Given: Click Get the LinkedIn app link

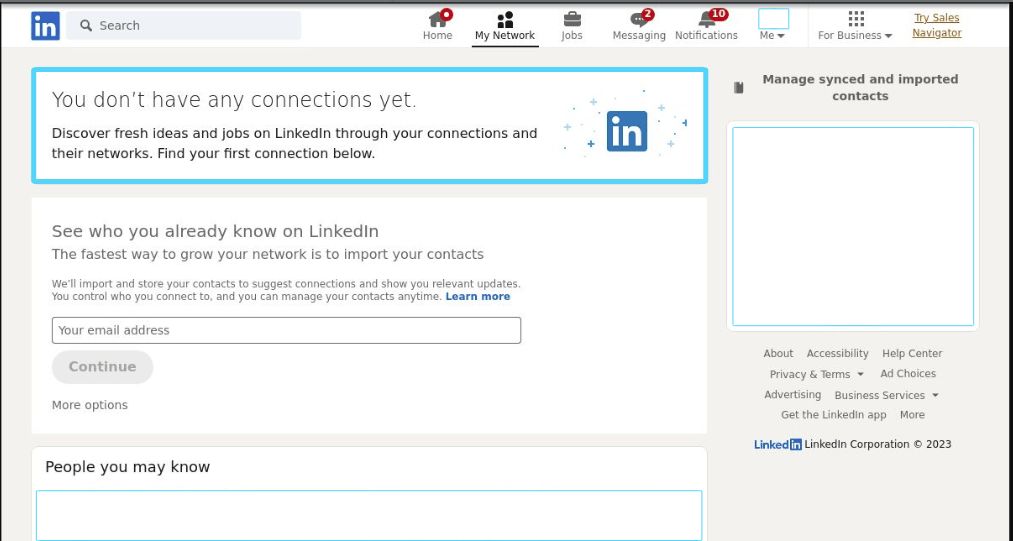Looking at the screenshot, I should click(833, 415).
